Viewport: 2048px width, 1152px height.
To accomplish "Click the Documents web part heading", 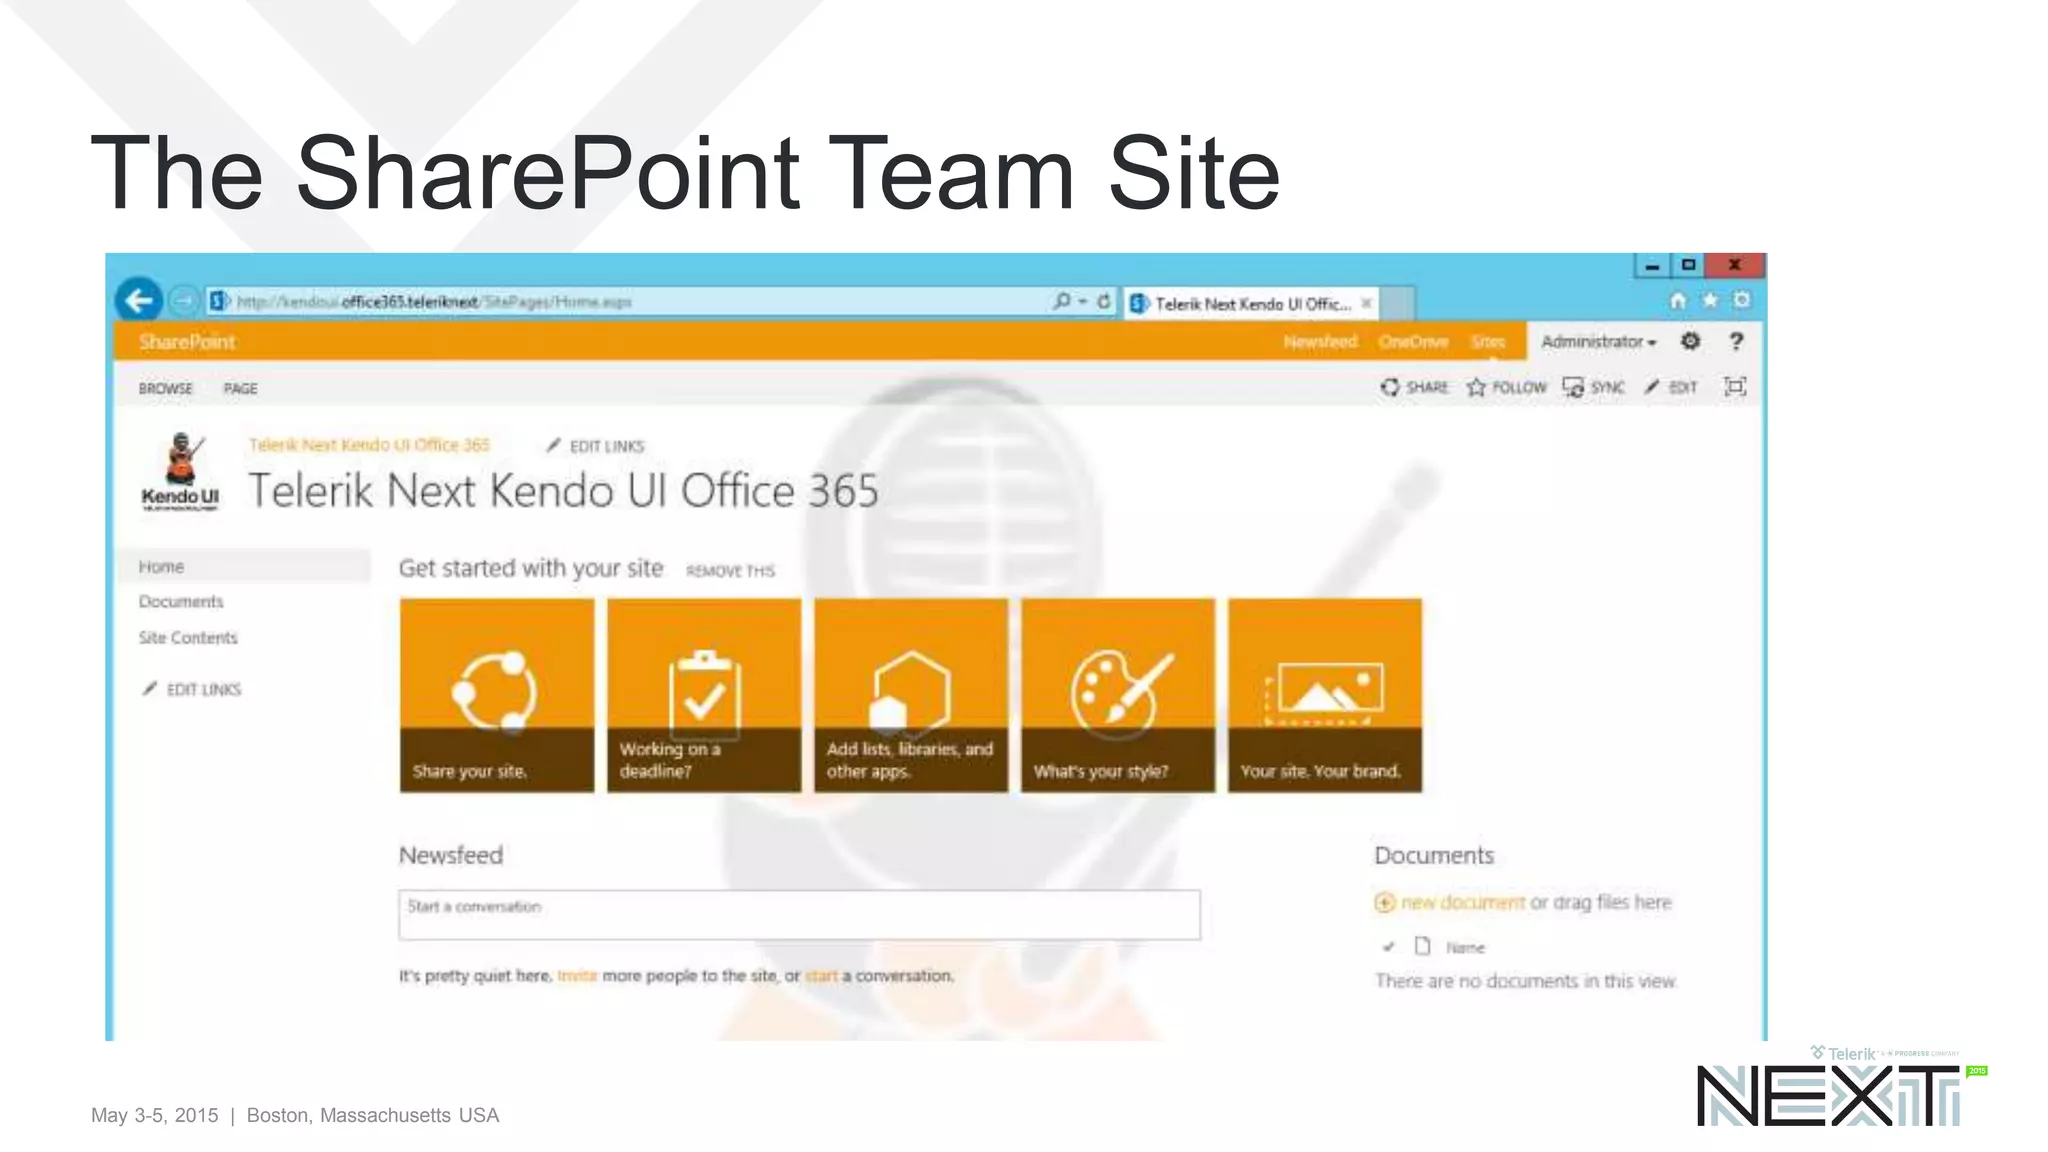I will pyautogui.click(x=1434, y=855).
